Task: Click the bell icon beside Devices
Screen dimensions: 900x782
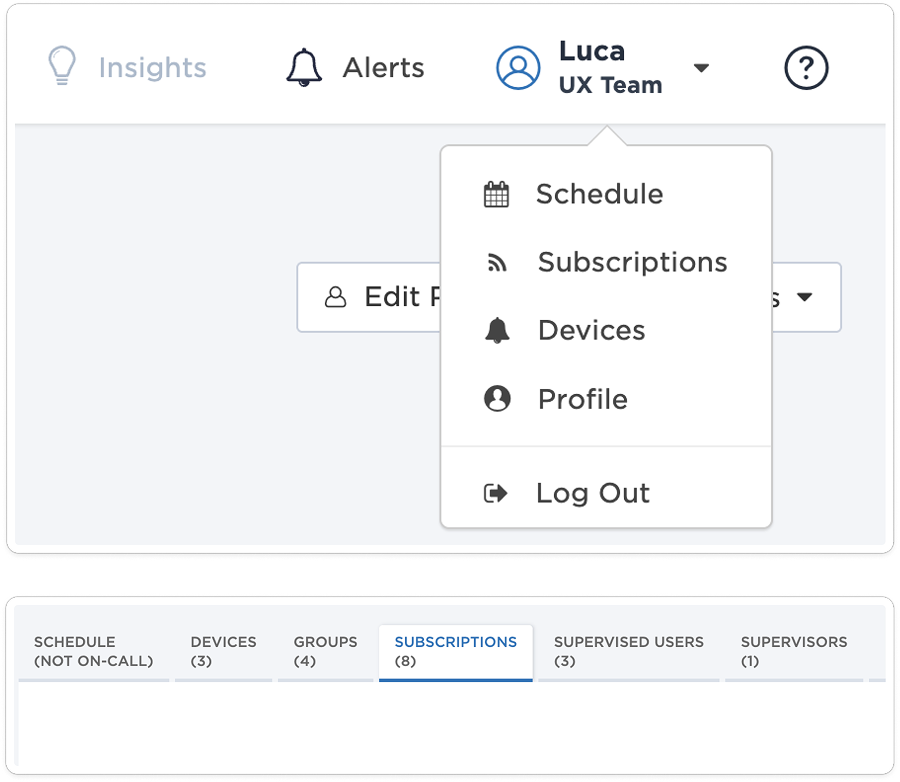Action: 496,331
